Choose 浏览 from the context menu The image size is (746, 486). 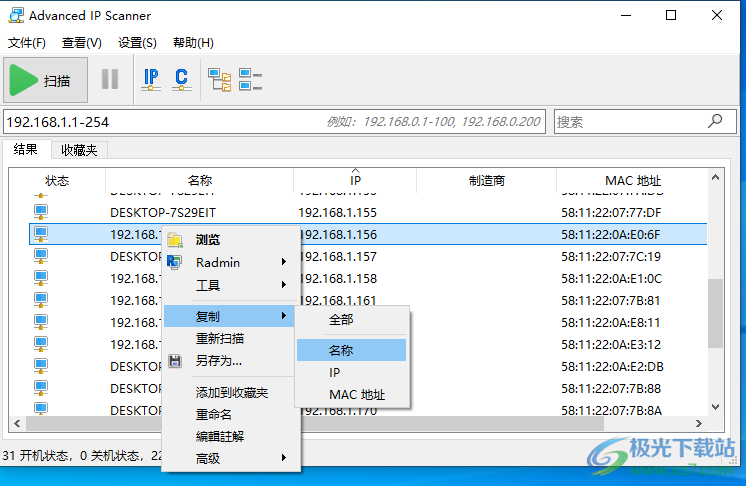[232, 240]
